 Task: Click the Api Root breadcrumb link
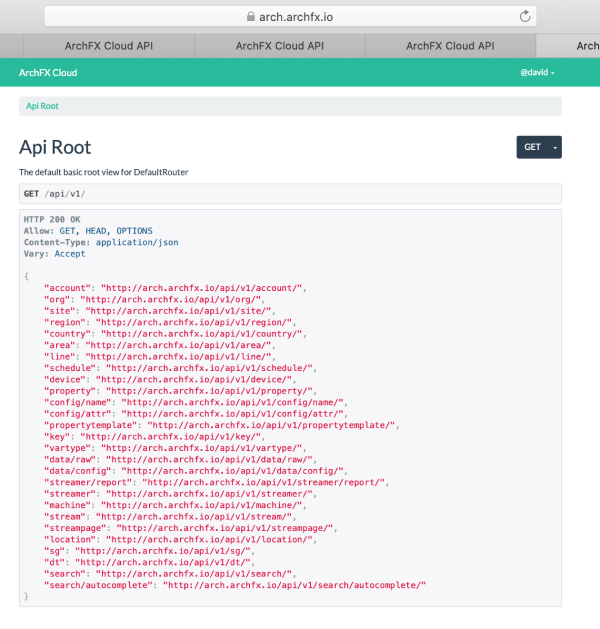tap(42, 106)
